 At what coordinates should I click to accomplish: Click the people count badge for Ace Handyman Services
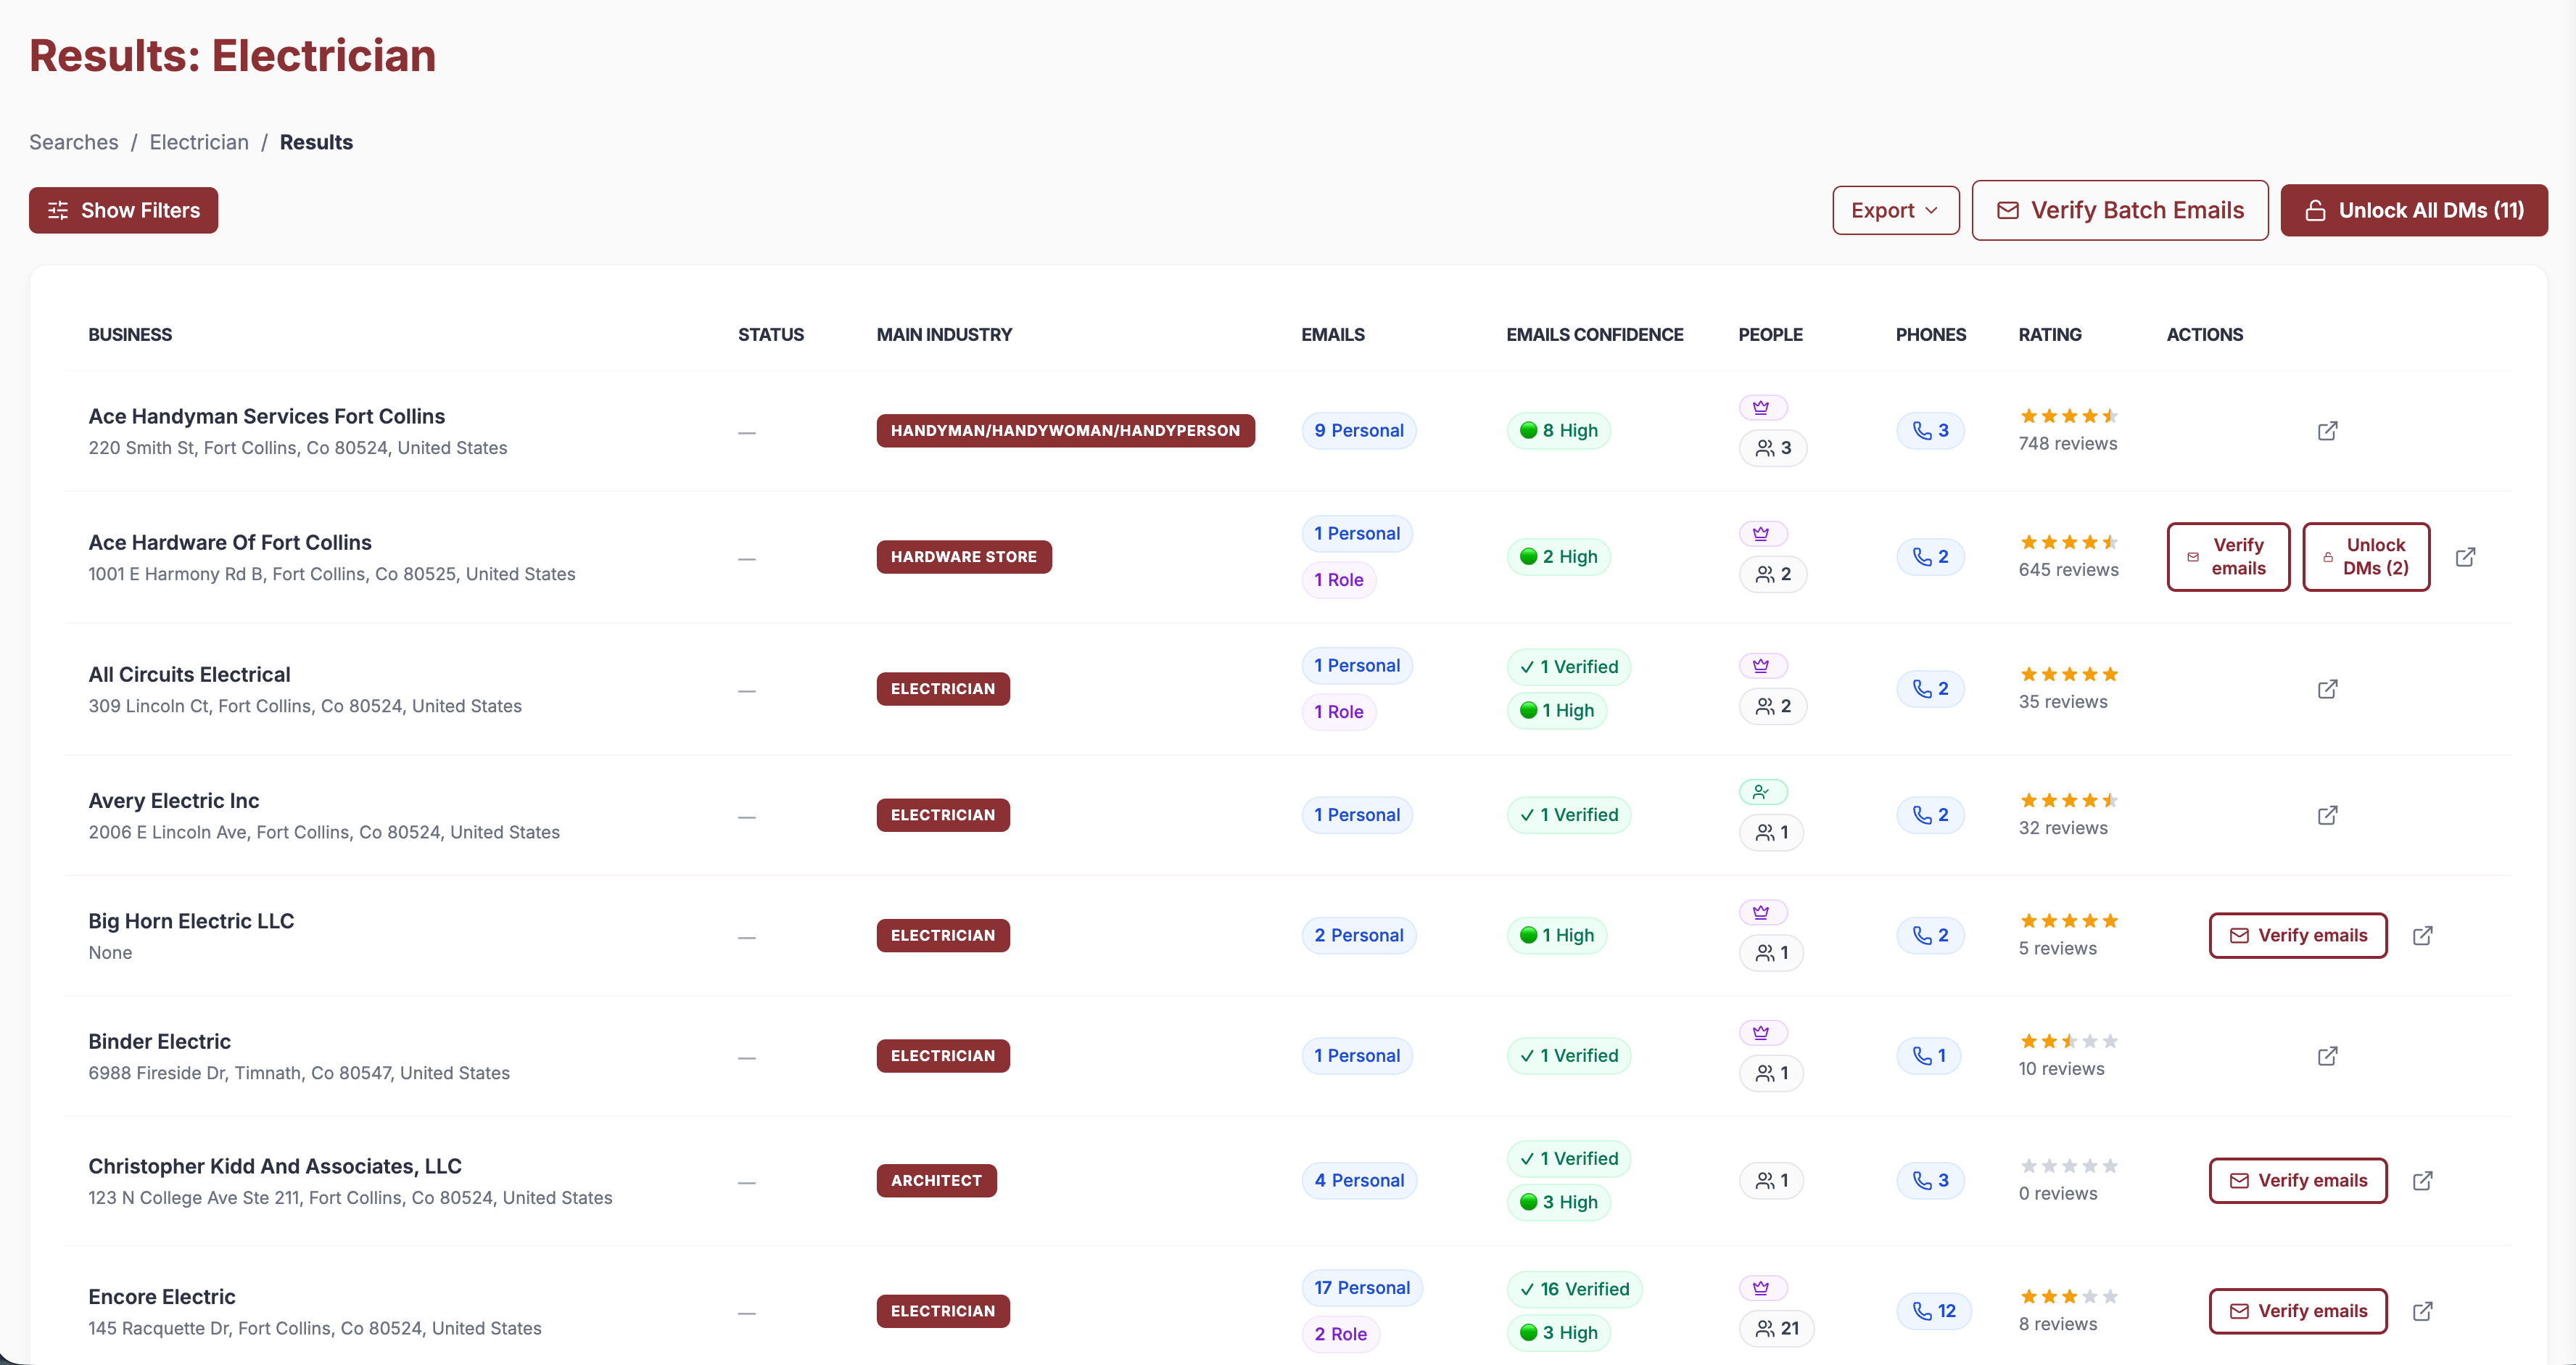coord(1774,448)
